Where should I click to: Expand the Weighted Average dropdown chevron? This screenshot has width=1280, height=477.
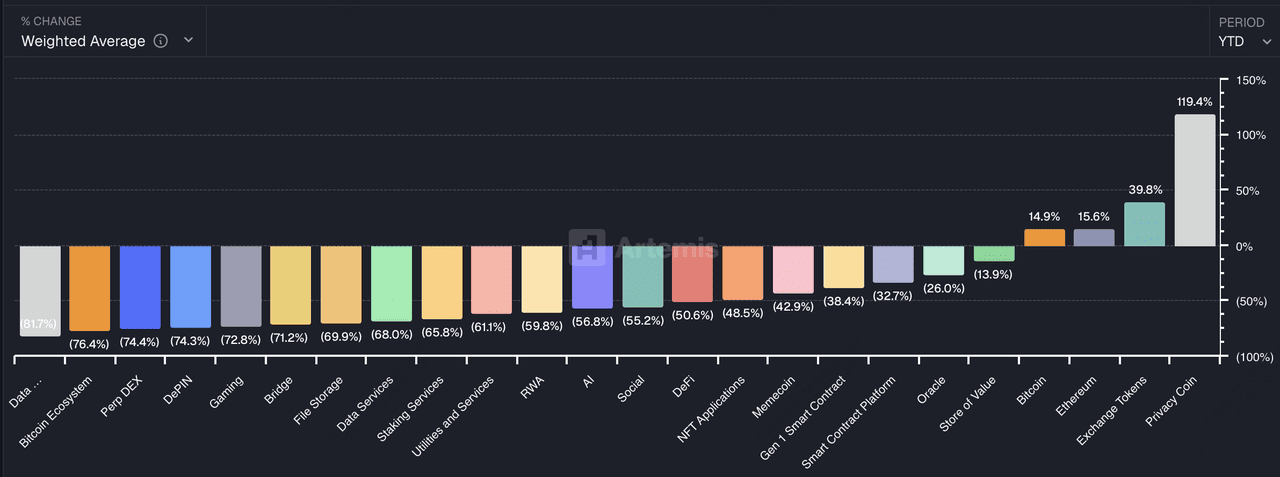[x=188, y=41]
